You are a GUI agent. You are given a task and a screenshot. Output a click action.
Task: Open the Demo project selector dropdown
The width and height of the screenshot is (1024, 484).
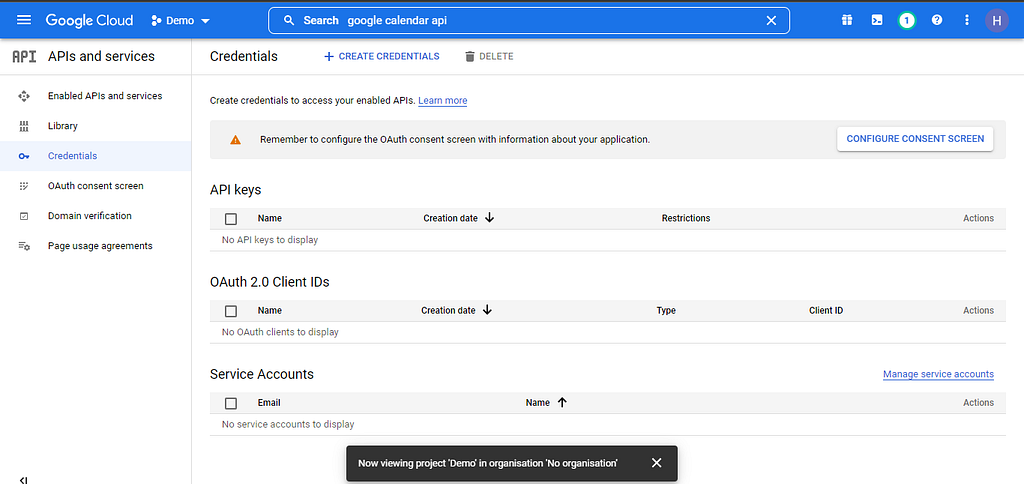[x=181, y=20]
